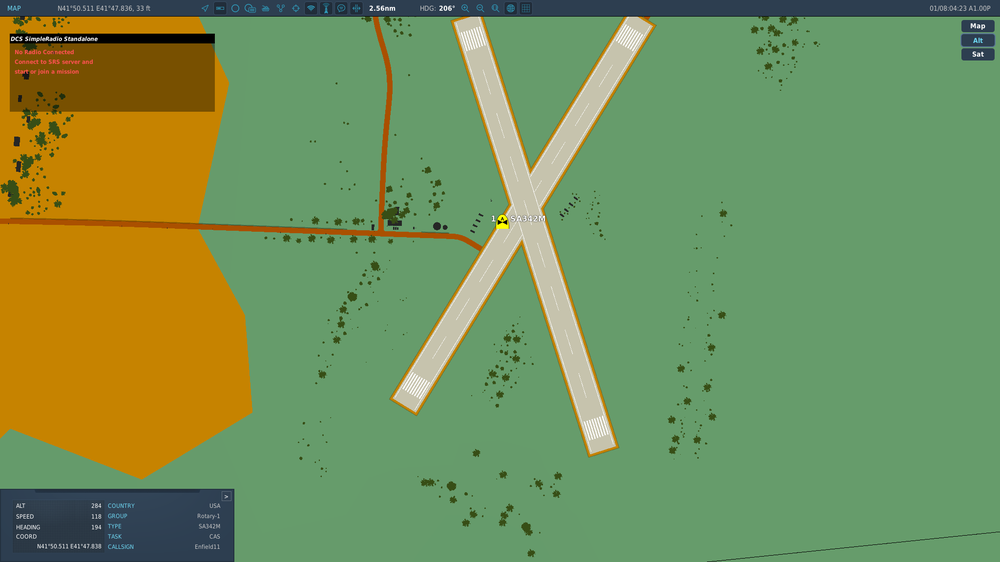Image resolution: width=1000 pixels, height=562 pixels.
Task: Toggle the ruler measurement tool icon
Action: point(220,8)
